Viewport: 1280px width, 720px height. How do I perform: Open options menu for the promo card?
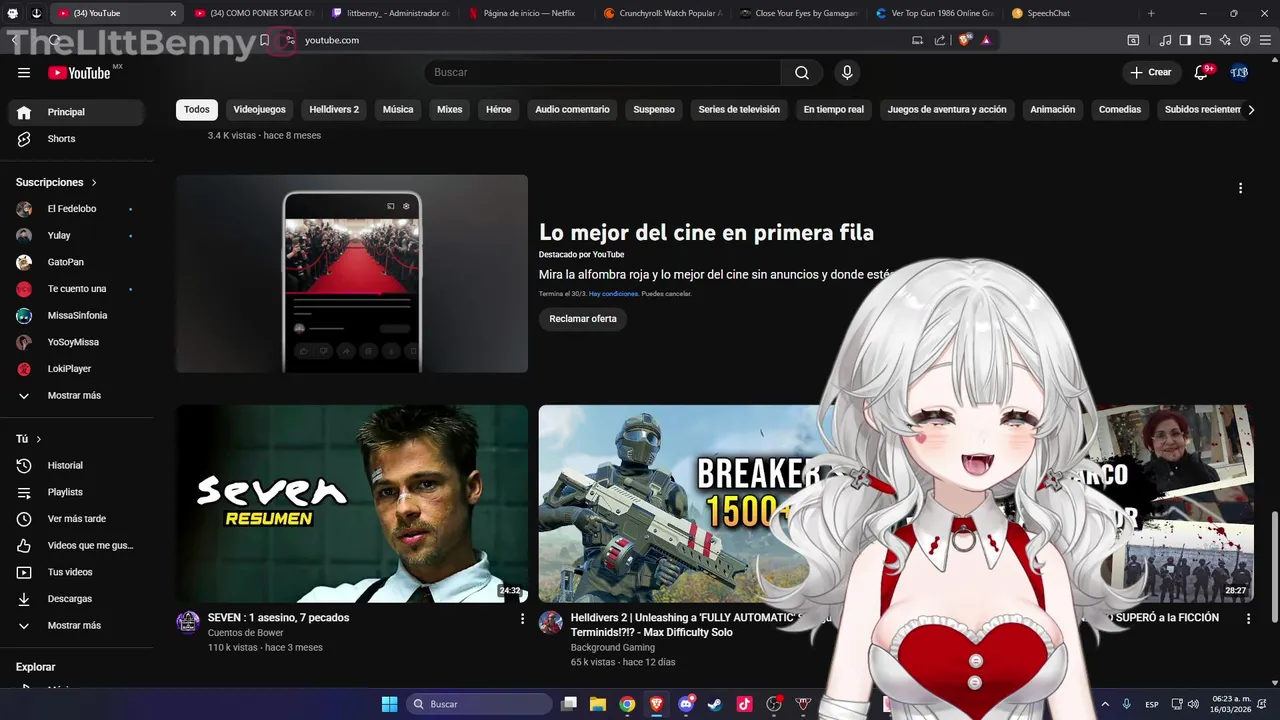pyautogui.click(x=1240, y=188)
